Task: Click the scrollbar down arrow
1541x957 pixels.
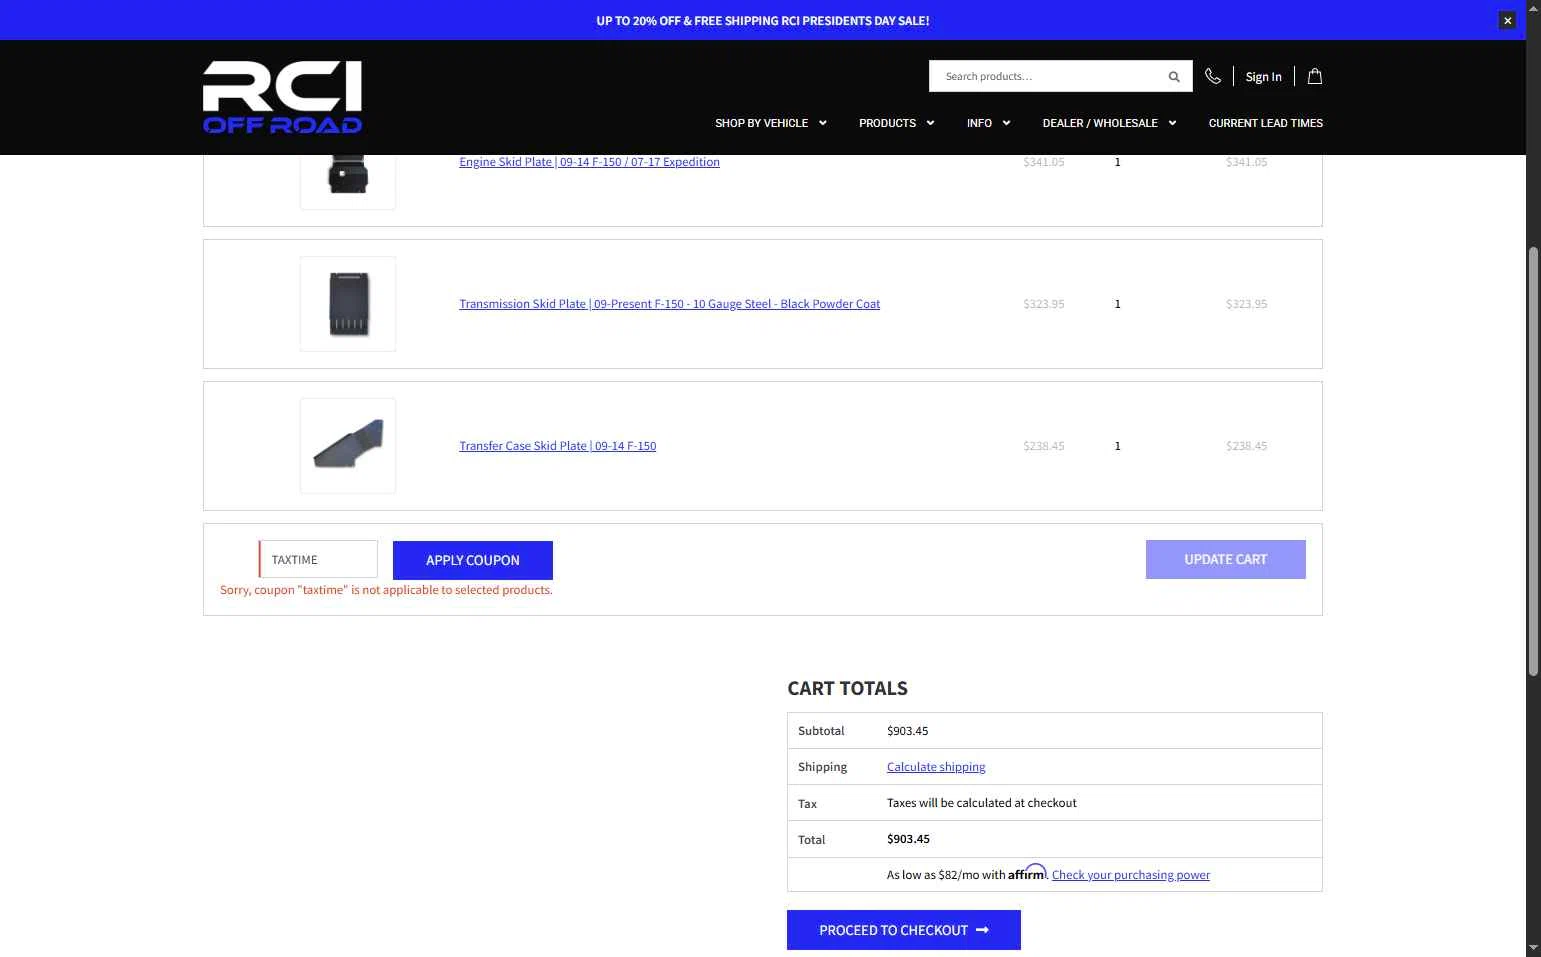Action: pyautogui.click(x=1533, y=947)
